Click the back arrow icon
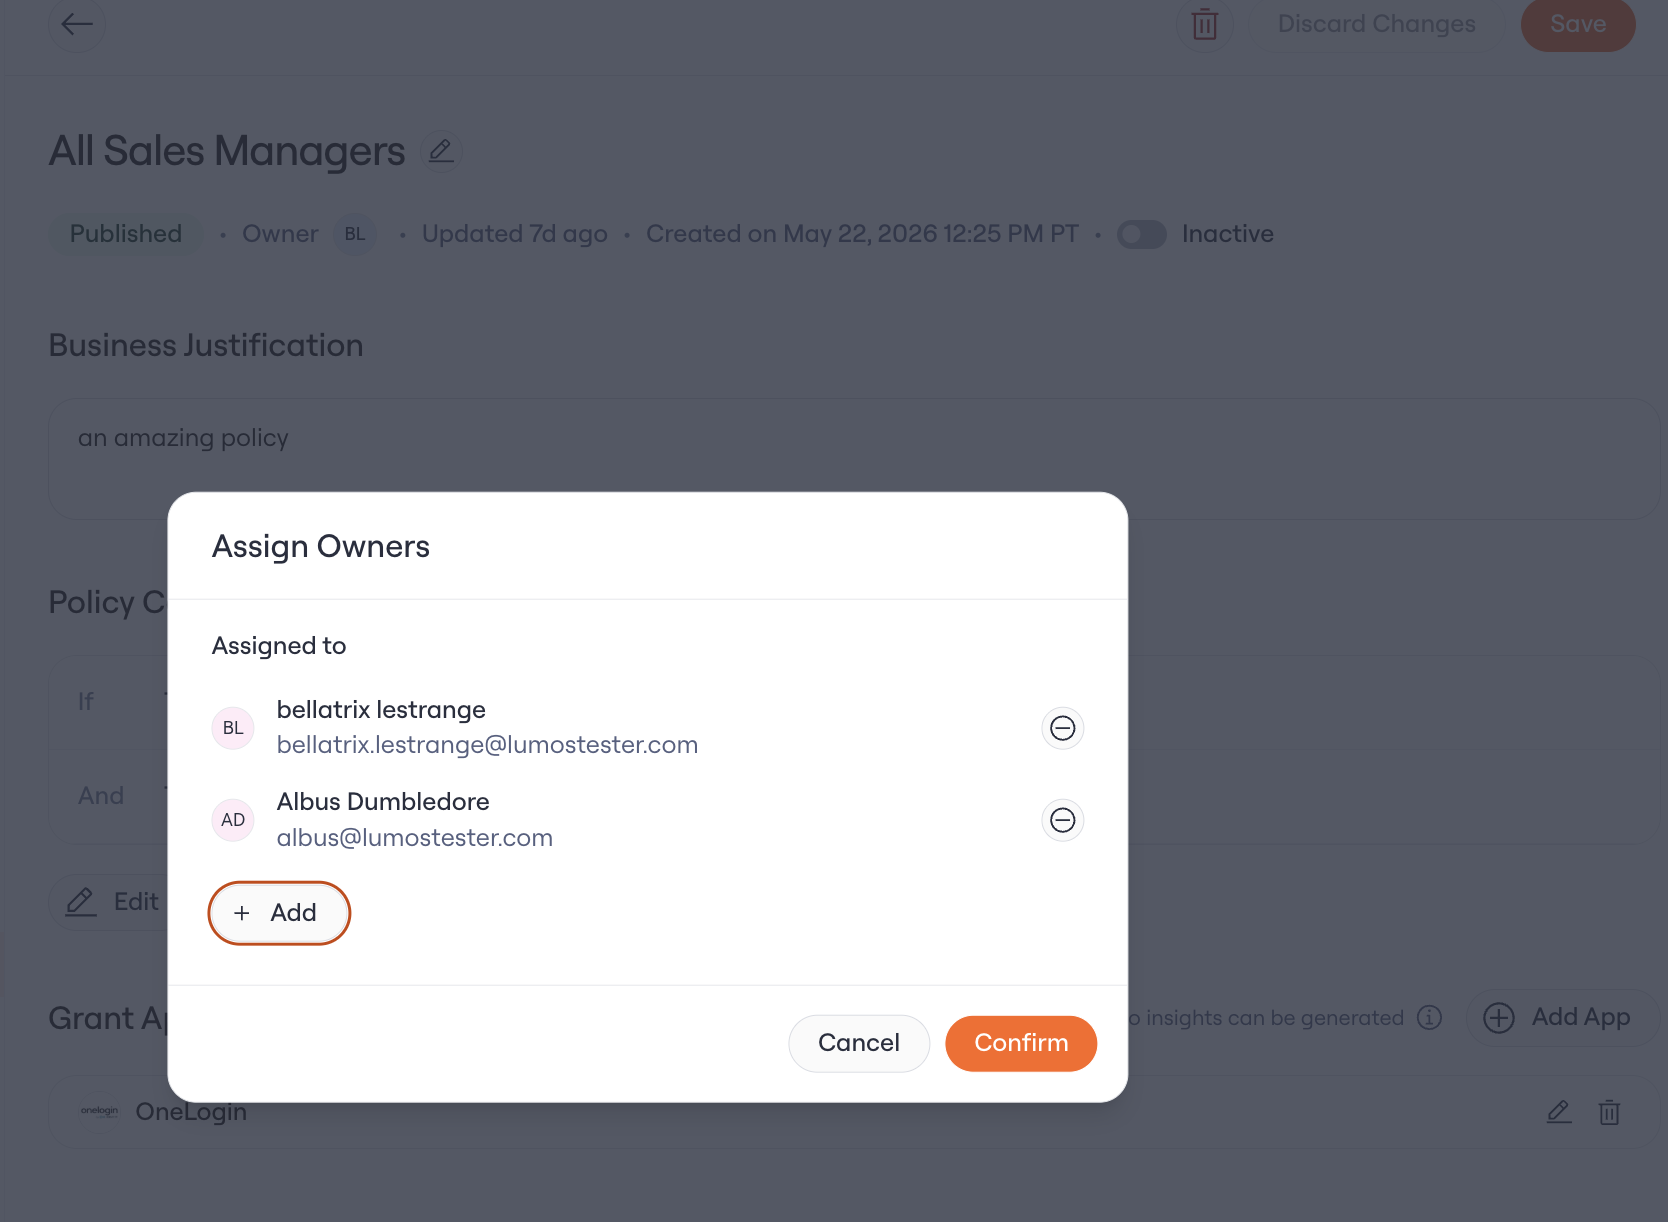 point(77,23)
